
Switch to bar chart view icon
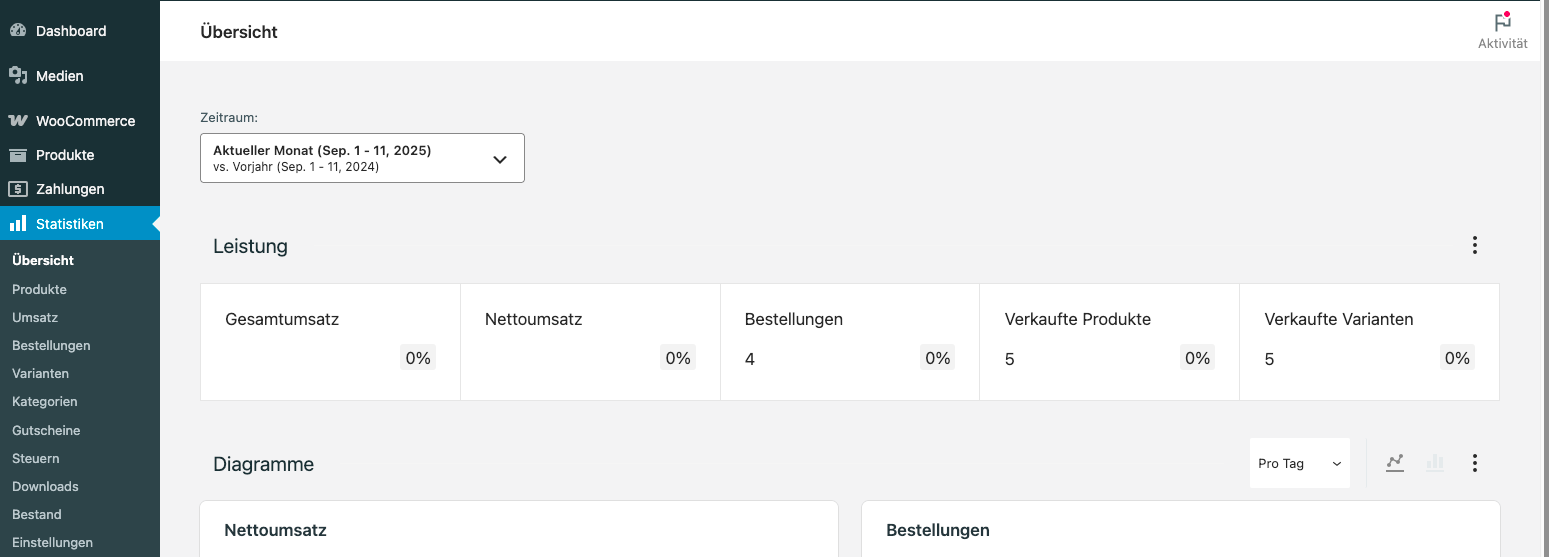(1435, 463)
